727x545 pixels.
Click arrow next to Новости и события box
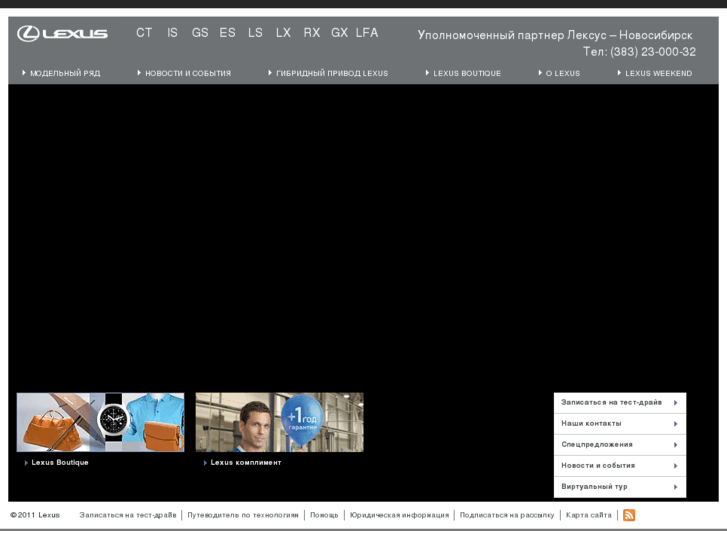pos(676,466)
